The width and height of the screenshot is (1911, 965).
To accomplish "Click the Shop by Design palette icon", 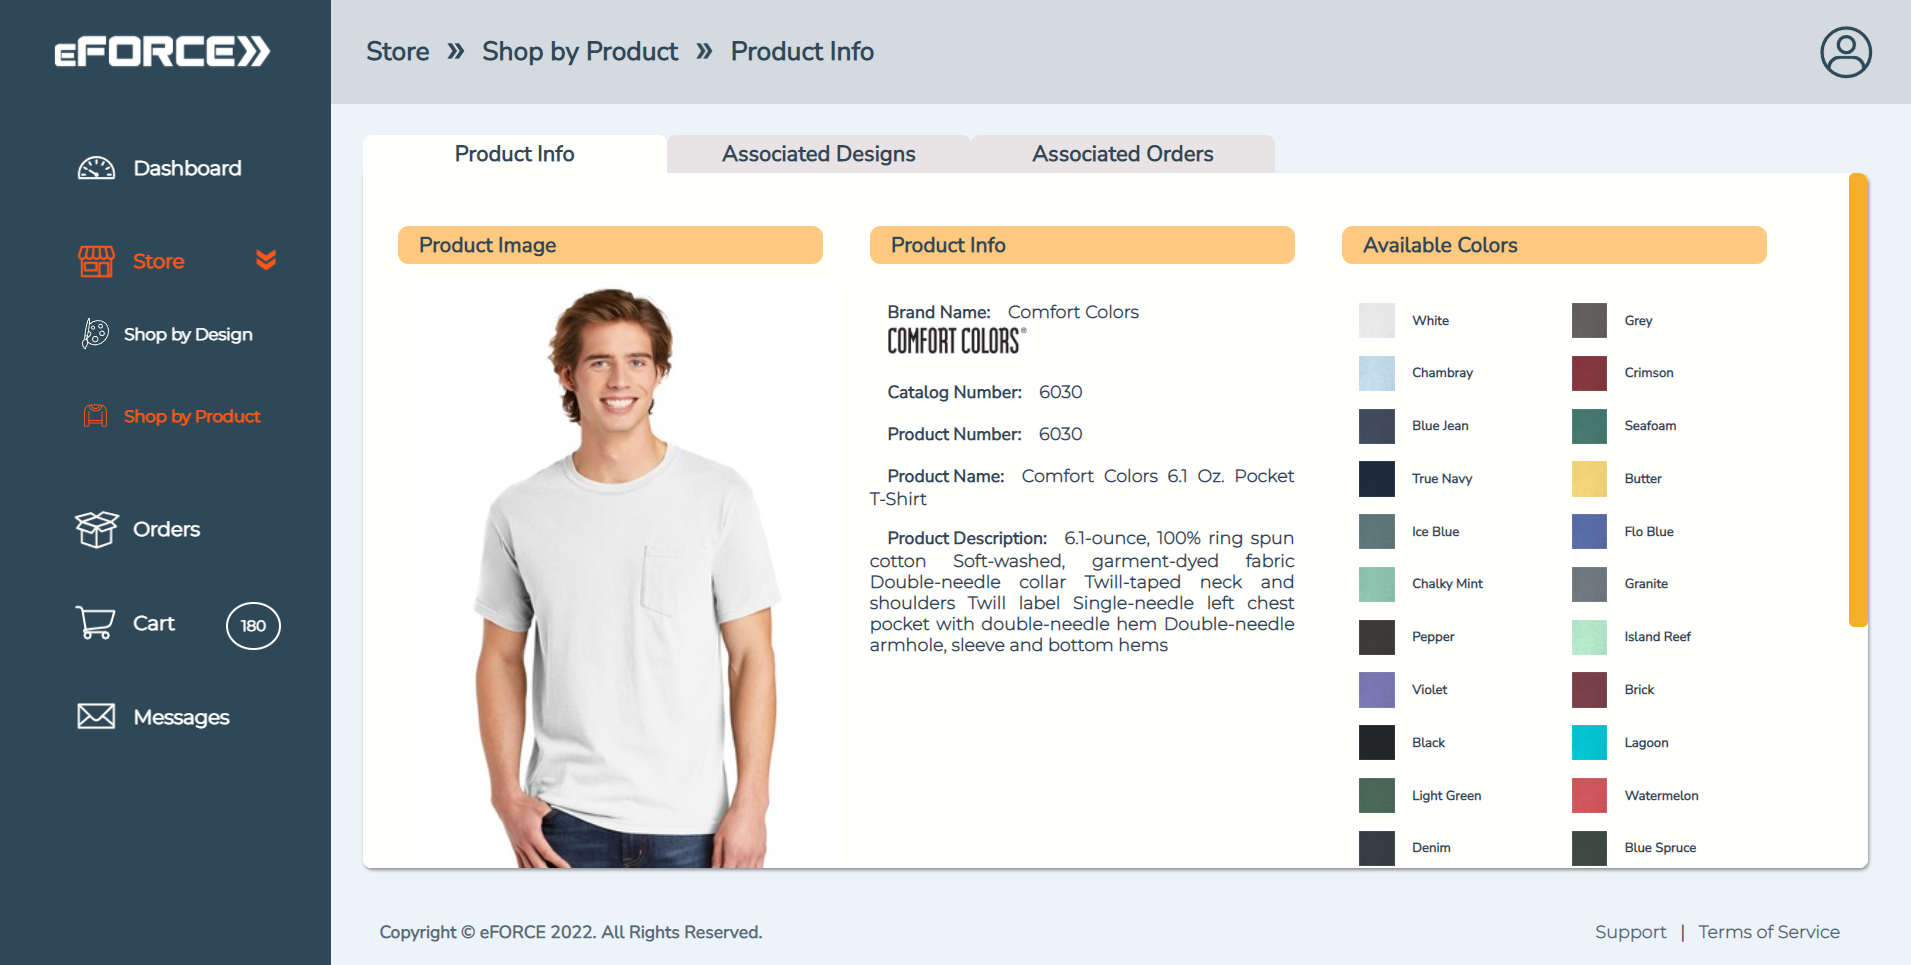I will 95,334.
